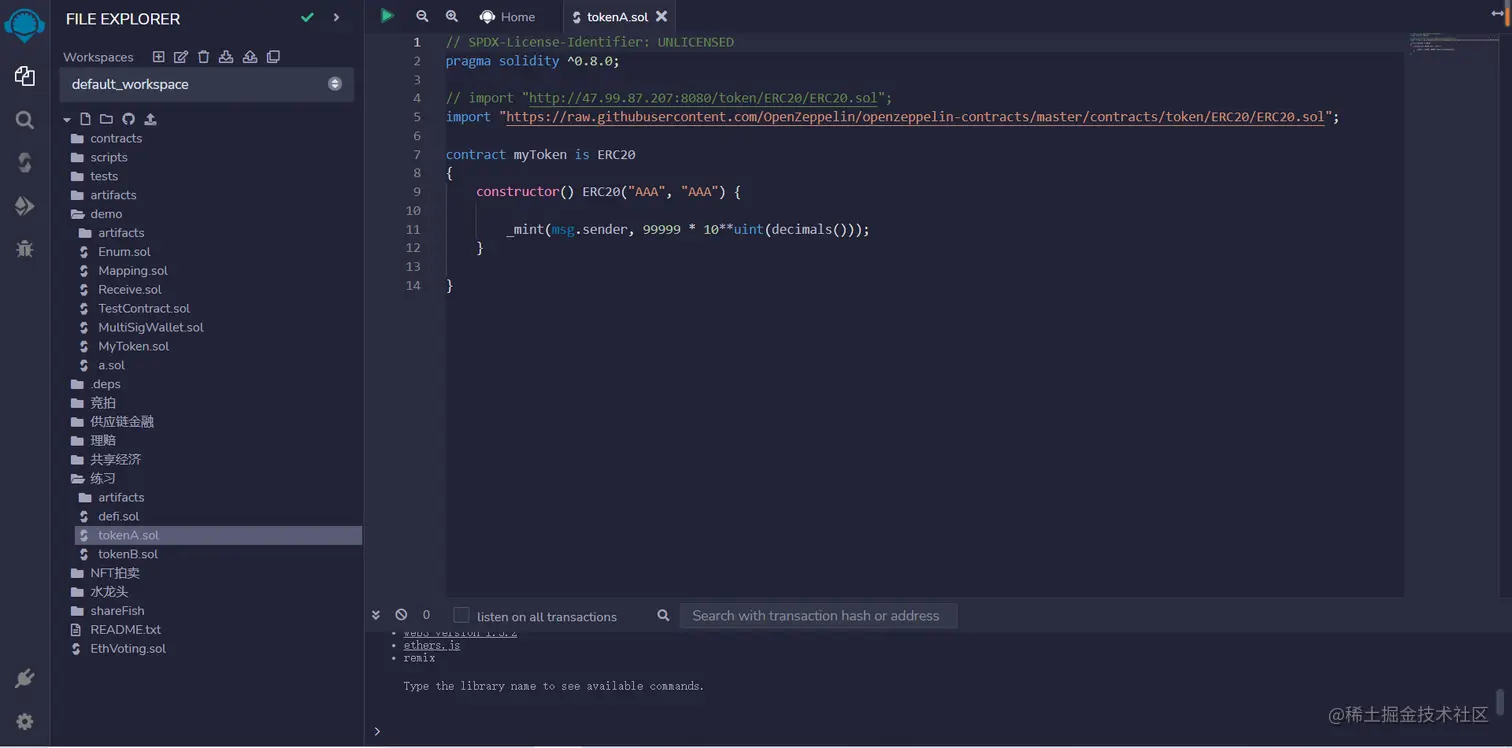Click the terminal search magnifier icon
Image resolution: width=1512 pixels, height=748 pixels.
pyautogui.click(x=663, y=615)
